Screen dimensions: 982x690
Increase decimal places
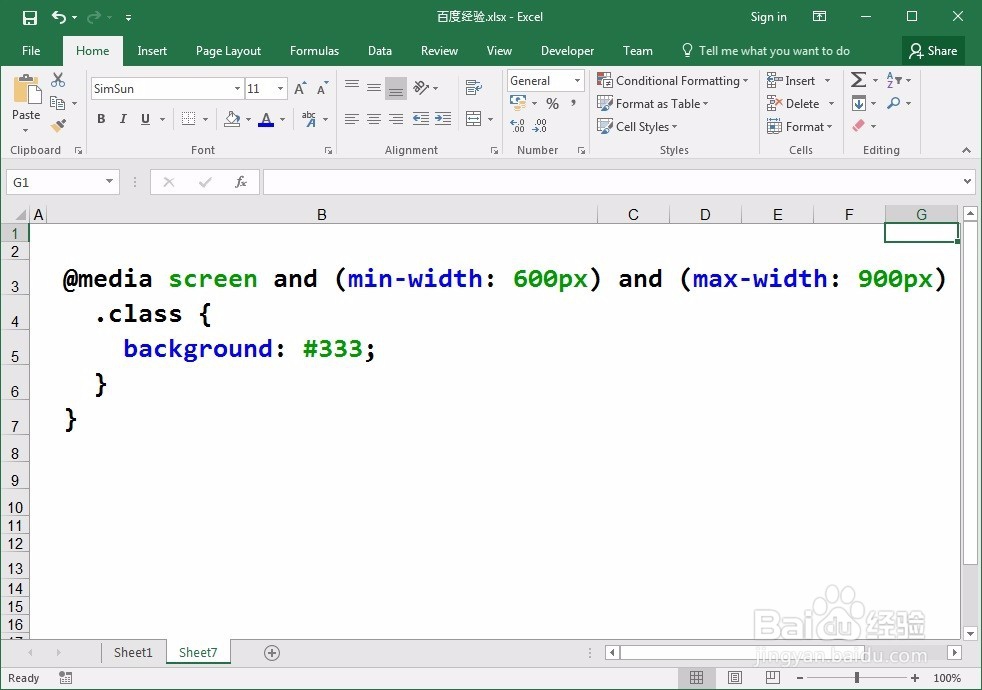coord(517,126)
